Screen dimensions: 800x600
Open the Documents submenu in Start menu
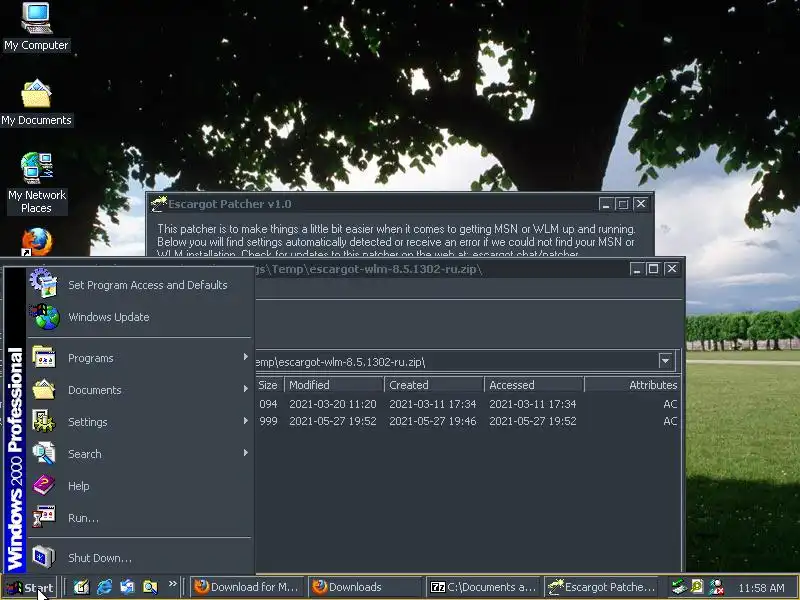point(140,390)
